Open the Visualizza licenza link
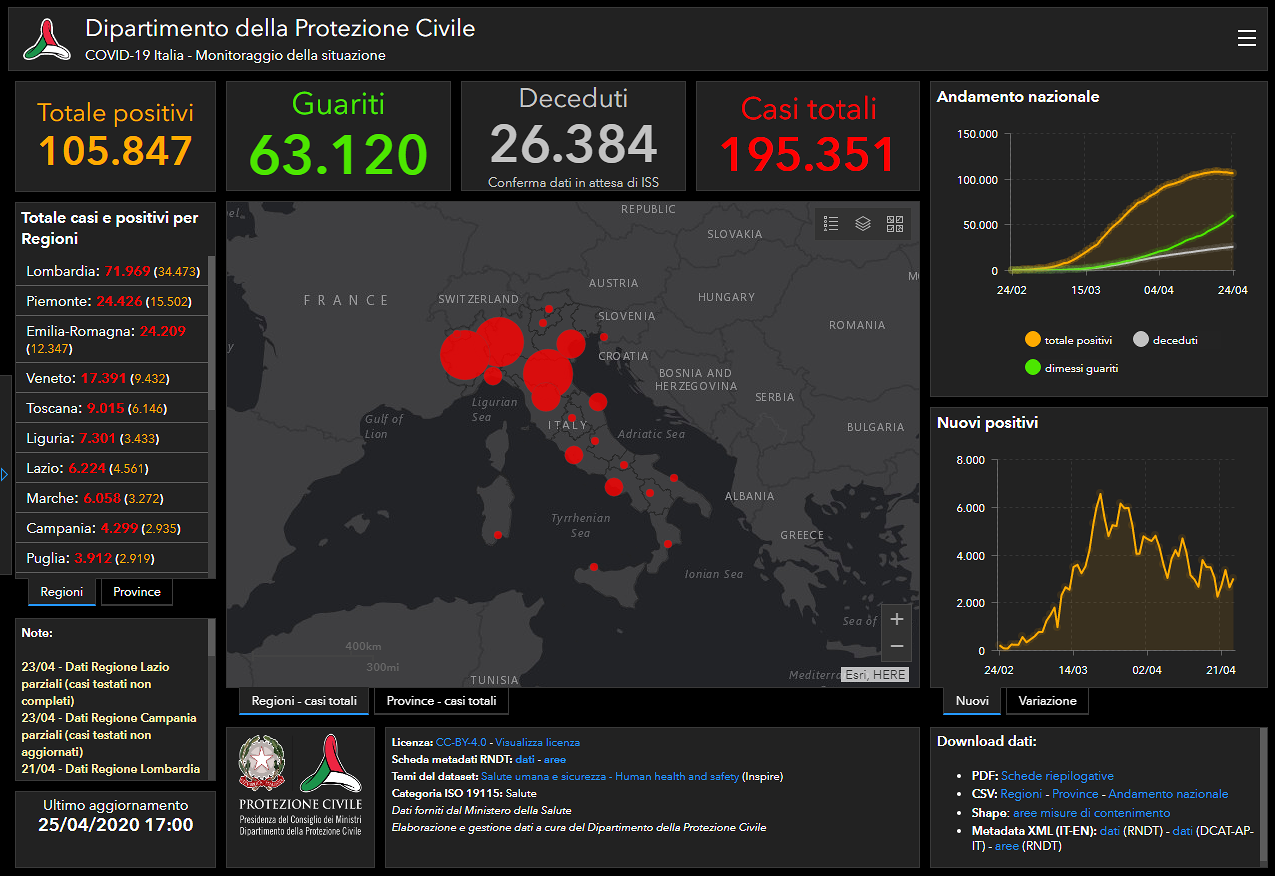This screenshot has height=876, width=1275. pyautogui.click(x=537, y=742)
